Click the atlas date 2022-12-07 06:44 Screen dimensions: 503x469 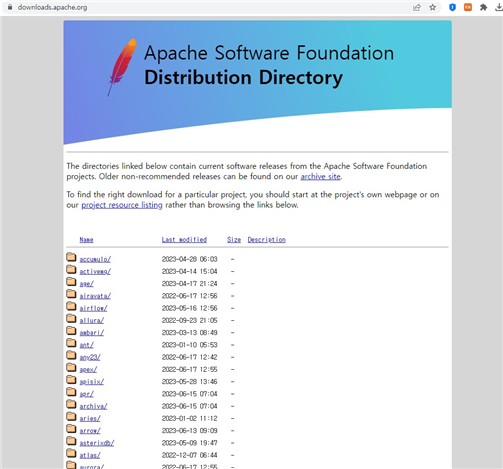(189, 455)
